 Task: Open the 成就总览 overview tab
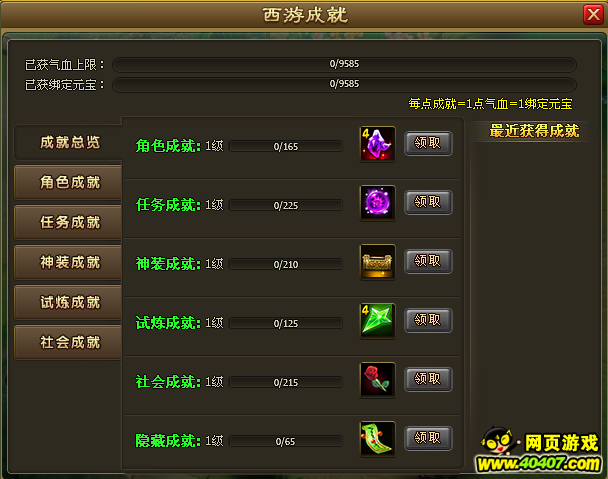click(69, 142)
